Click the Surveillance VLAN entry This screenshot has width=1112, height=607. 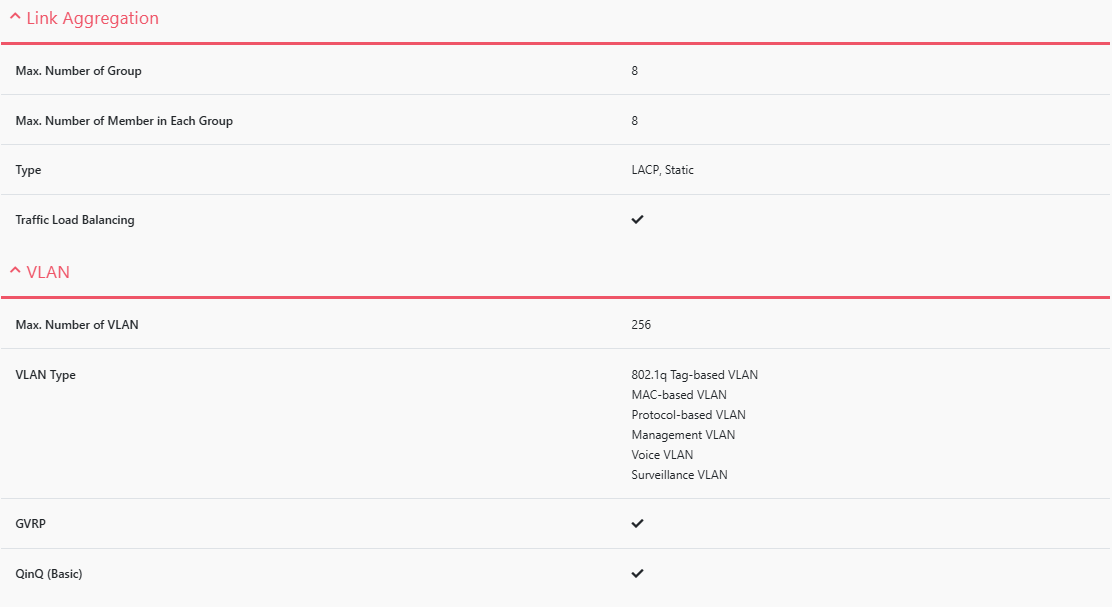click(x=679, y=475)
